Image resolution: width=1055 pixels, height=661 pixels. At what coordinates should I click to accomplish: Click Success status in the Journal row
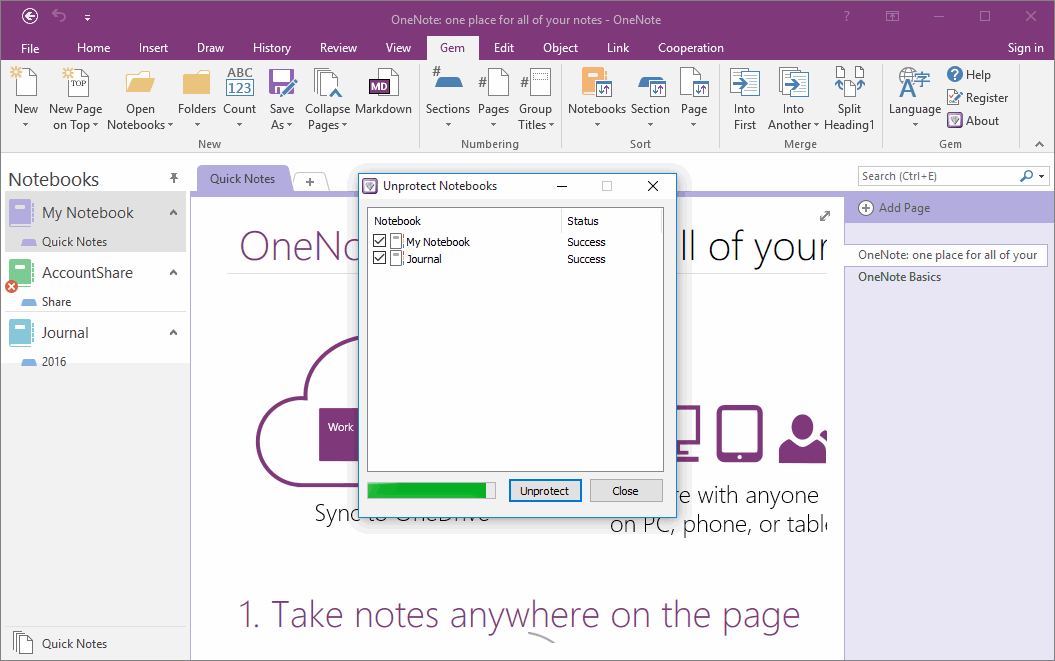click(x=586, y=259)
